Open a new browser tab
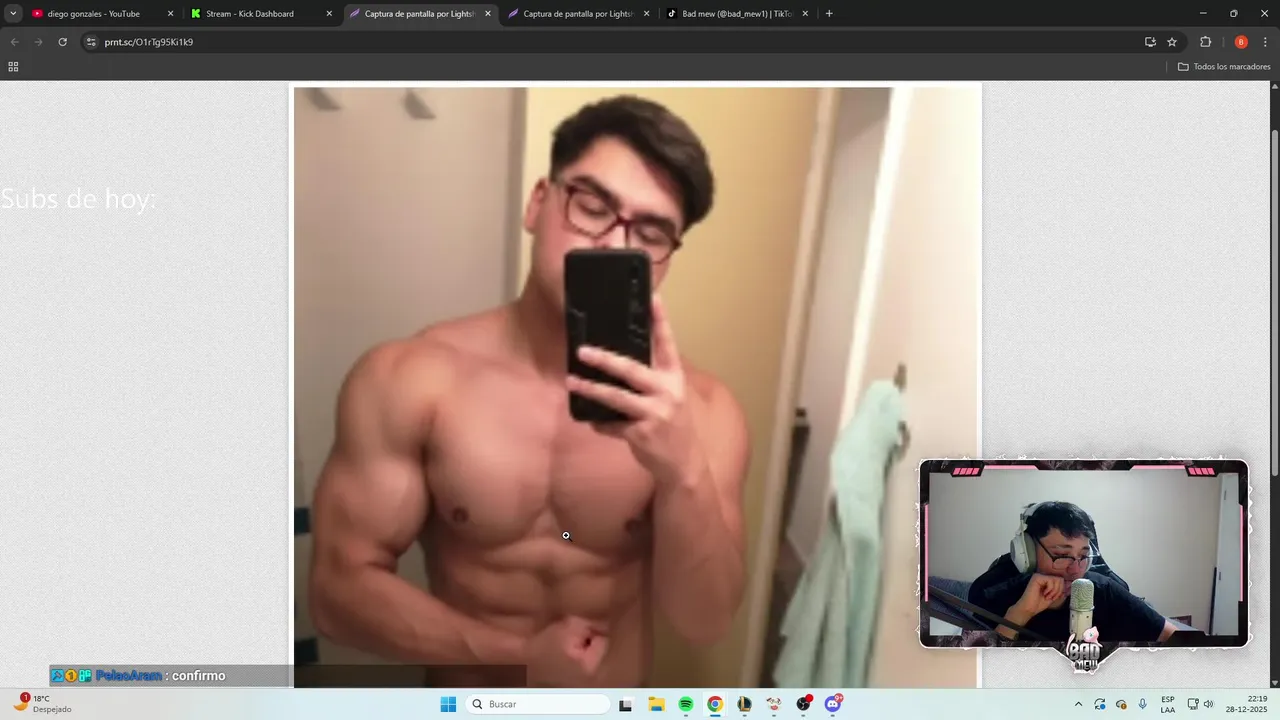 tap(829, 14)
